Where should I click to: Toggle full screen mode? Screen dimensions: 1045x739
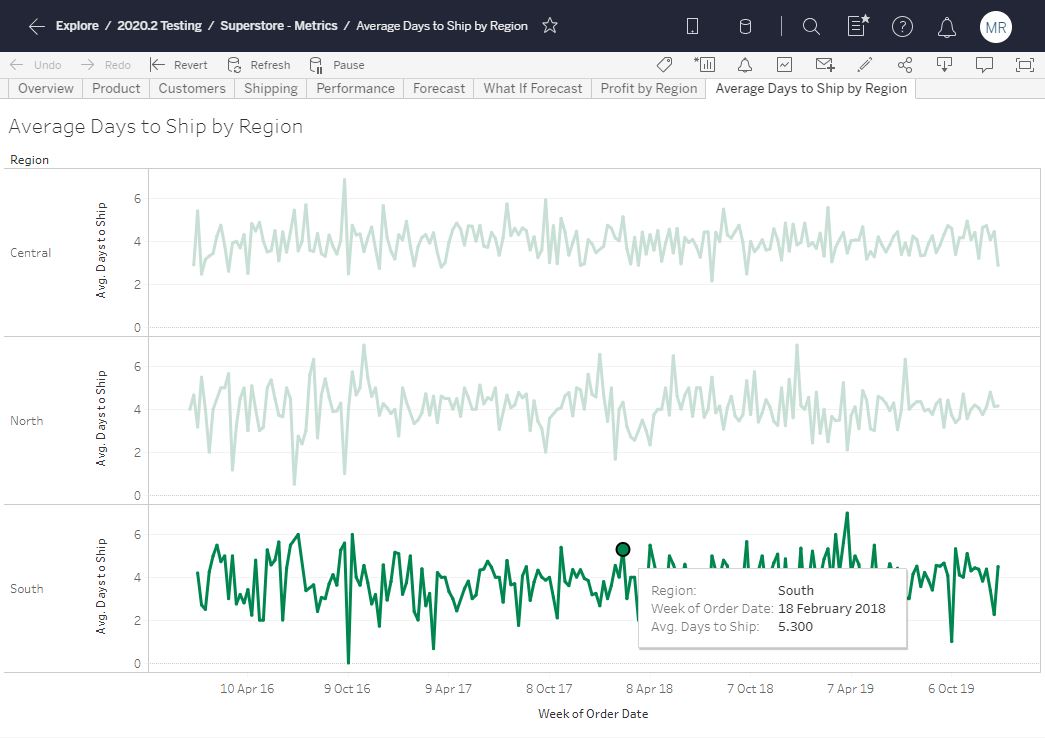click(1024, 65)
